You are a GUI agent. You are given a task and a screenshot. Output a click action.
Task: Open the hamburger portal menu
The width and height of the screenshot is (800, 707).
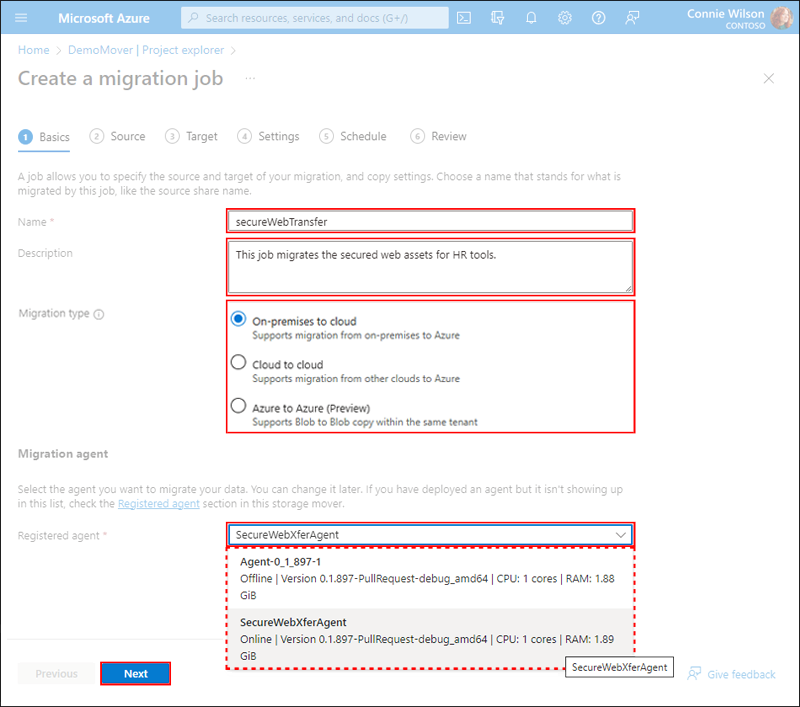tap(21, 18)
